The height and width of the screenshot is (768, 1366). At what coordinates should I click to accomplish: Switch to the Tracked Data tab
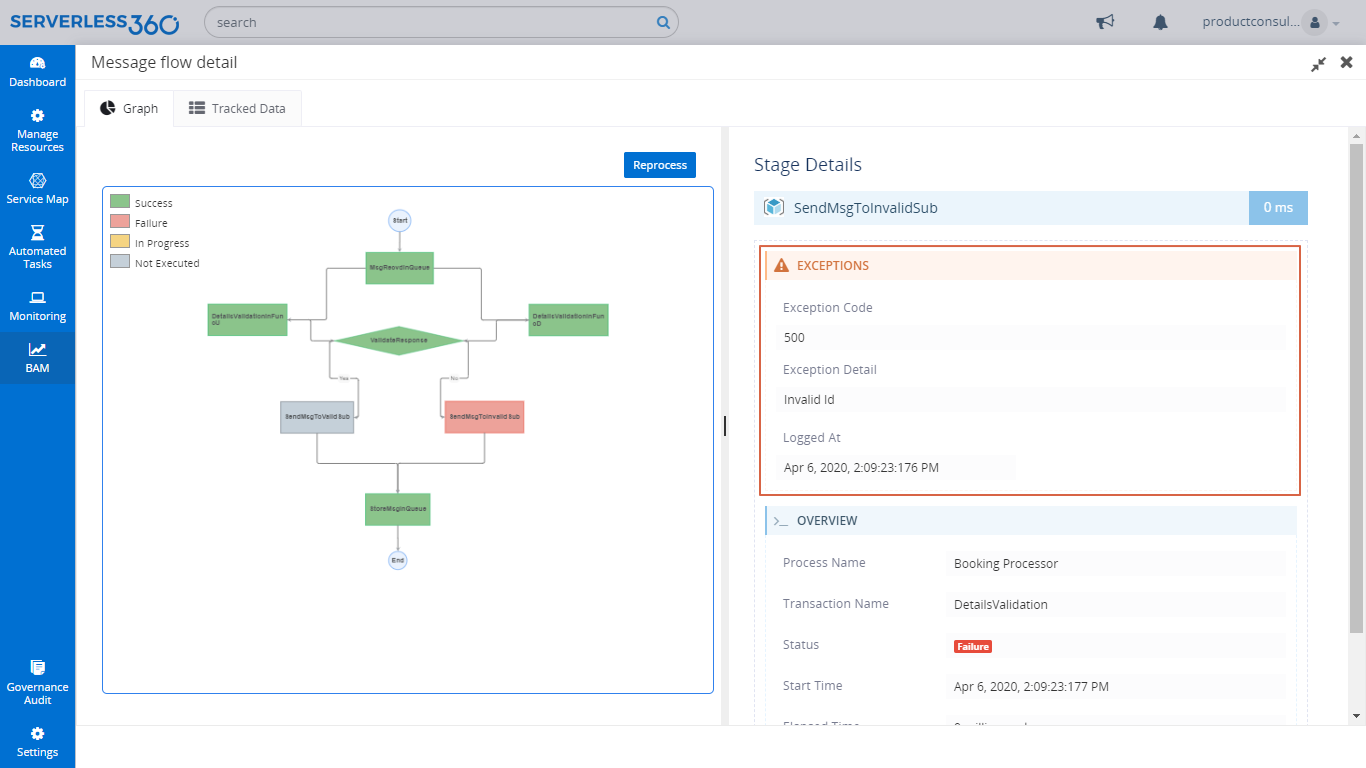pos(237,108)
